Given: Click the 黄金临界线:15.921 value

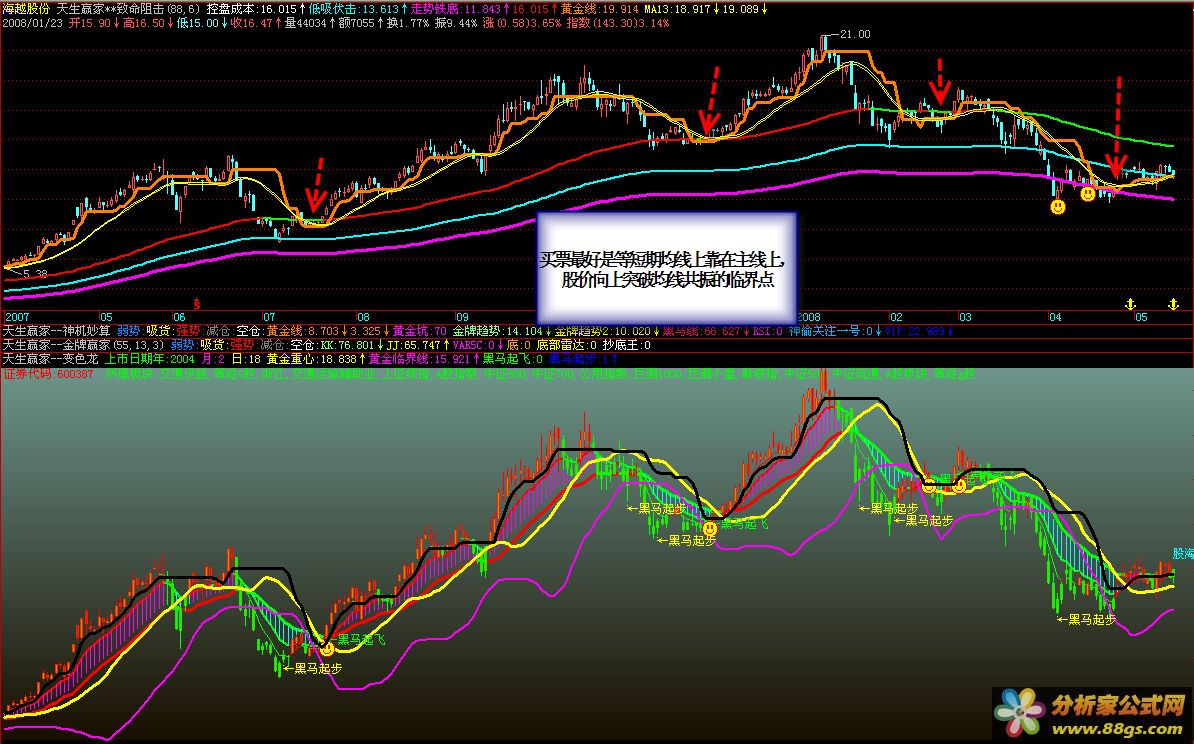Looking at the screenshot, I should [x=420, y=359].
